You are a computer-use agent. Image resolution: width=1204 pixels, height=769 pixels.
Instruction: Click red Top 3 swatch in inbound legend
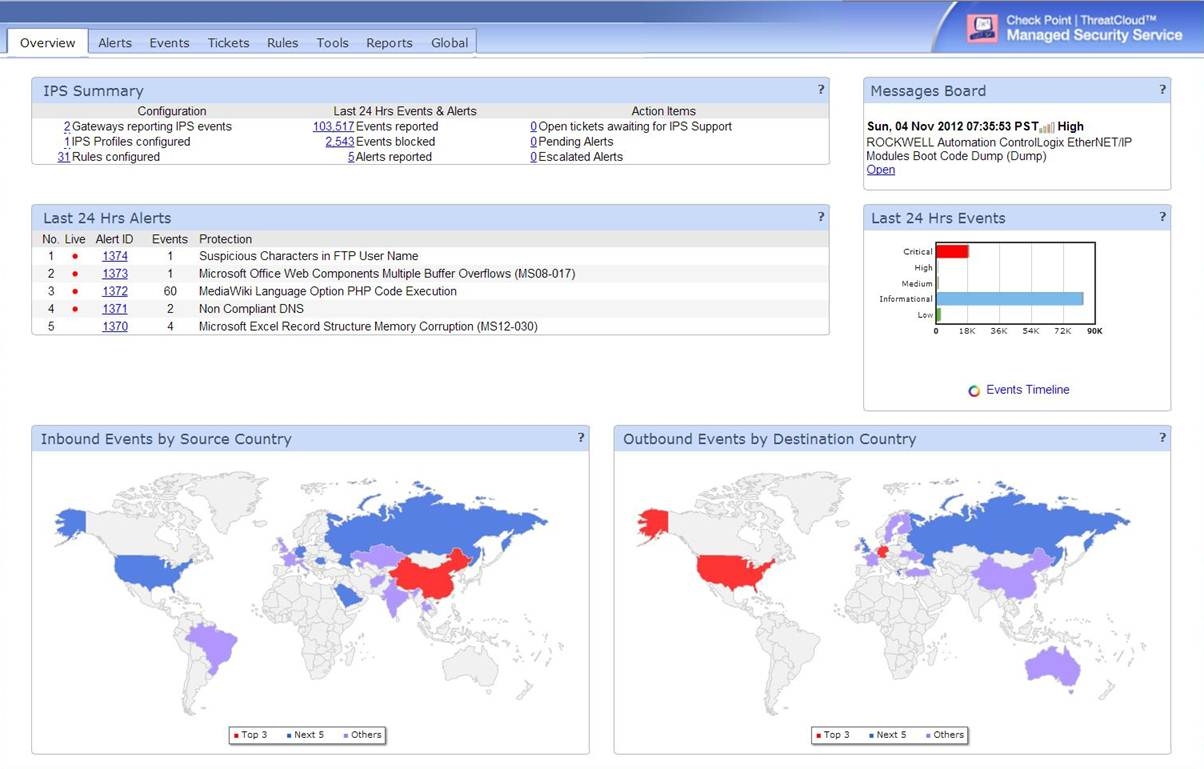236,735
